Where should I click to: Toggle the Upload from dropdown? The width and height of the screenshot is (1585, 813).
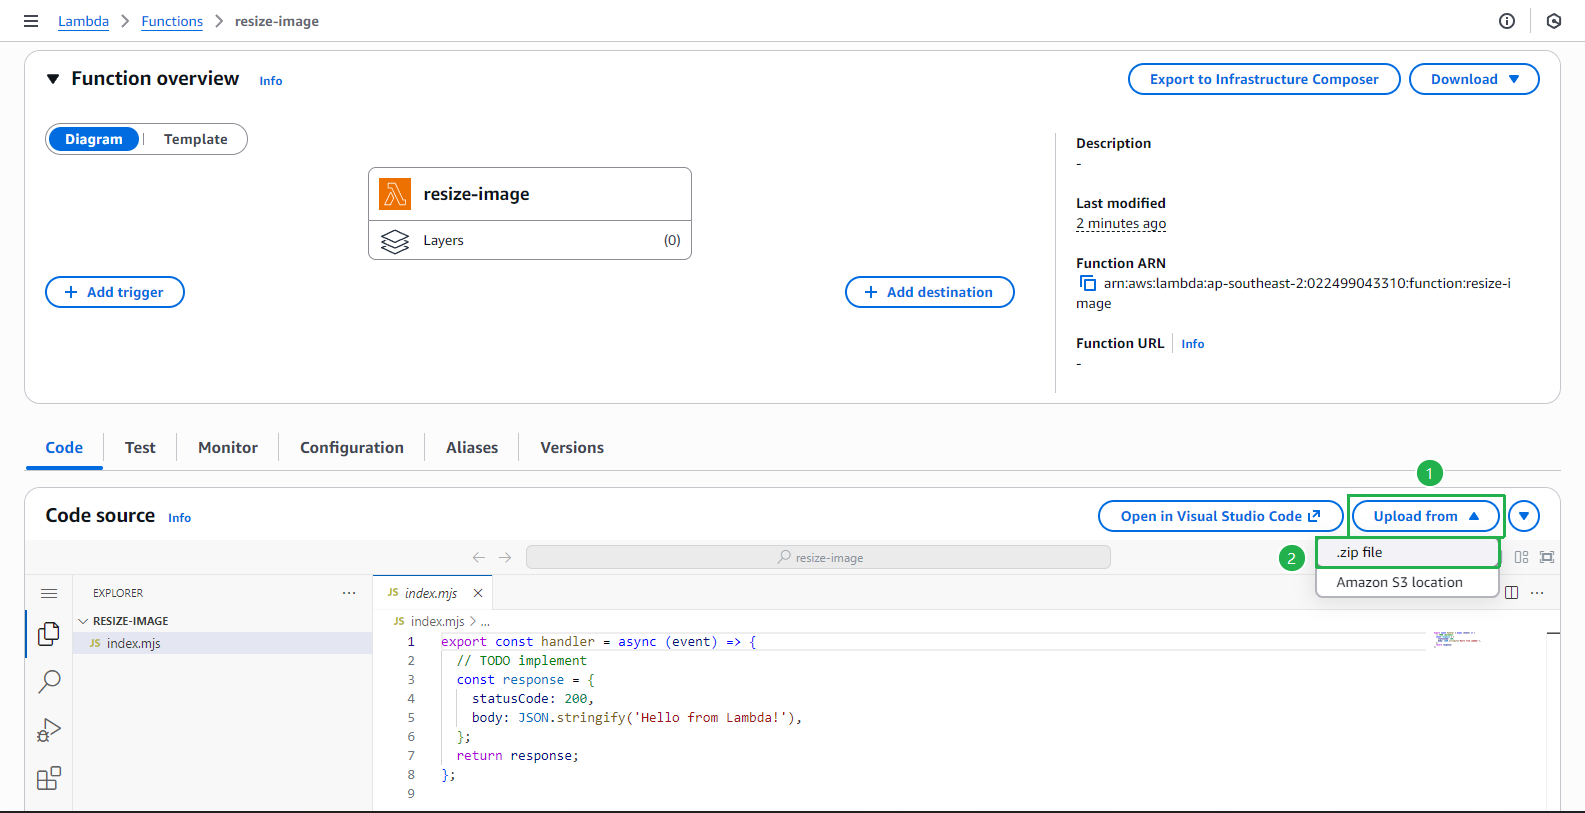pyautogui.click(x=1426, y=516)
